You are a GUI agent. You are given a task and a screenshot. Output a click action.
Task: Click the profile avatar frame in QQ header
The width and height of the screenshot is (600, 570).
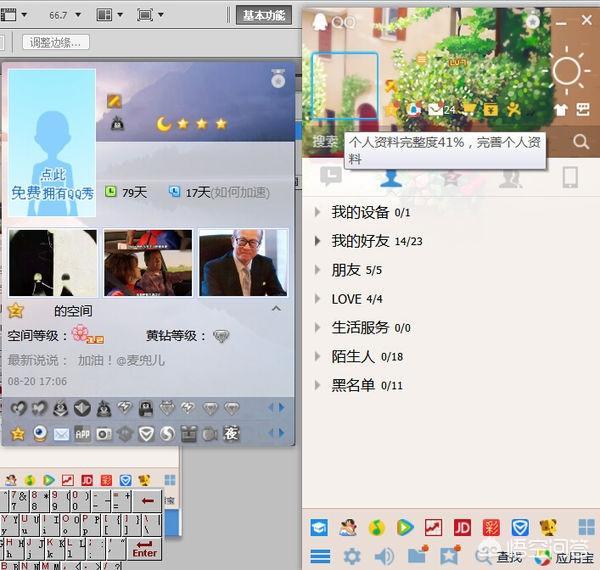pyautogui.click(x=345, y=86)
